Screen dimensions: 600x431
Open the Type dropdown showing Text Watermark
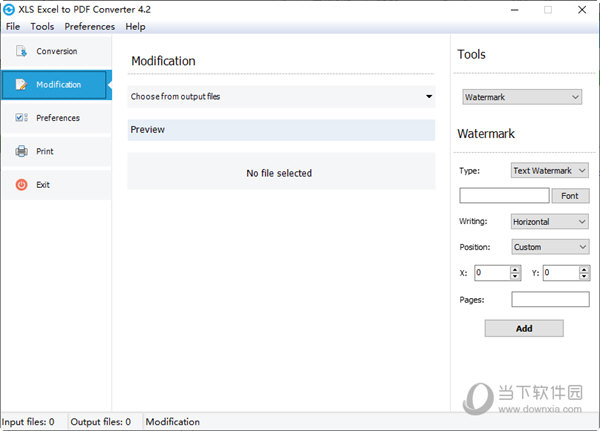tap(550, 170)
